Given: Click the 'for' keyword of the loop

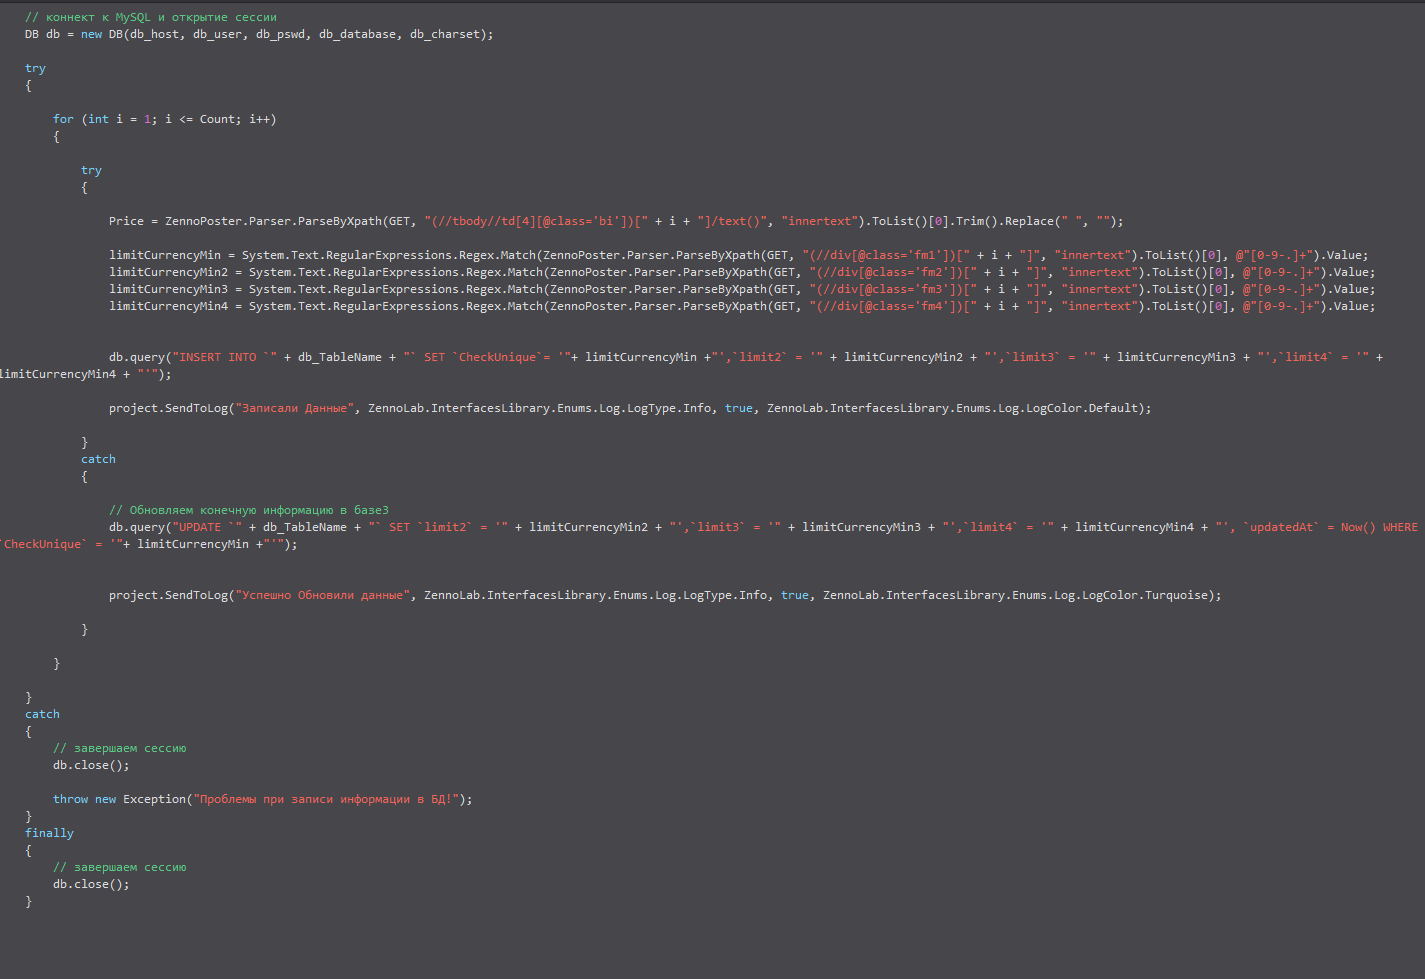Looking at the screenshot, I should [63, 119].
